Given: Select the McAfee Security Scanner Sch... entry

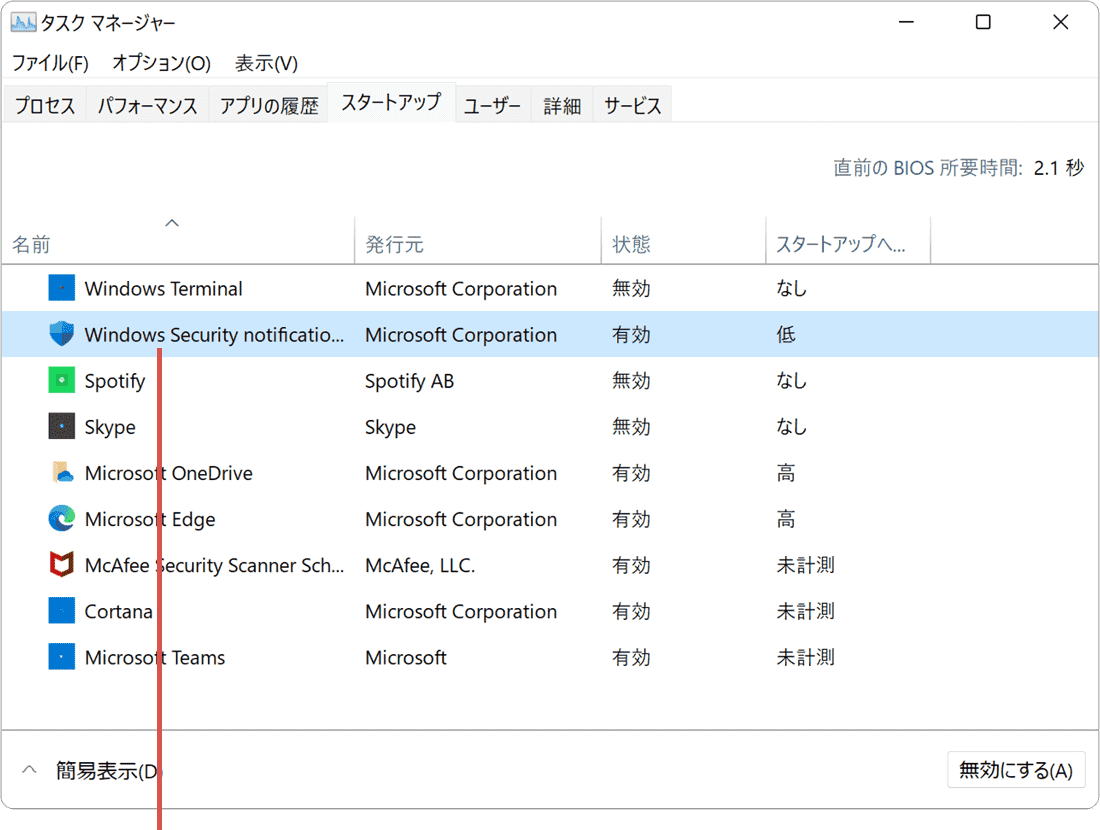Looking at the screenshot, I should click(x=215, y=565).
